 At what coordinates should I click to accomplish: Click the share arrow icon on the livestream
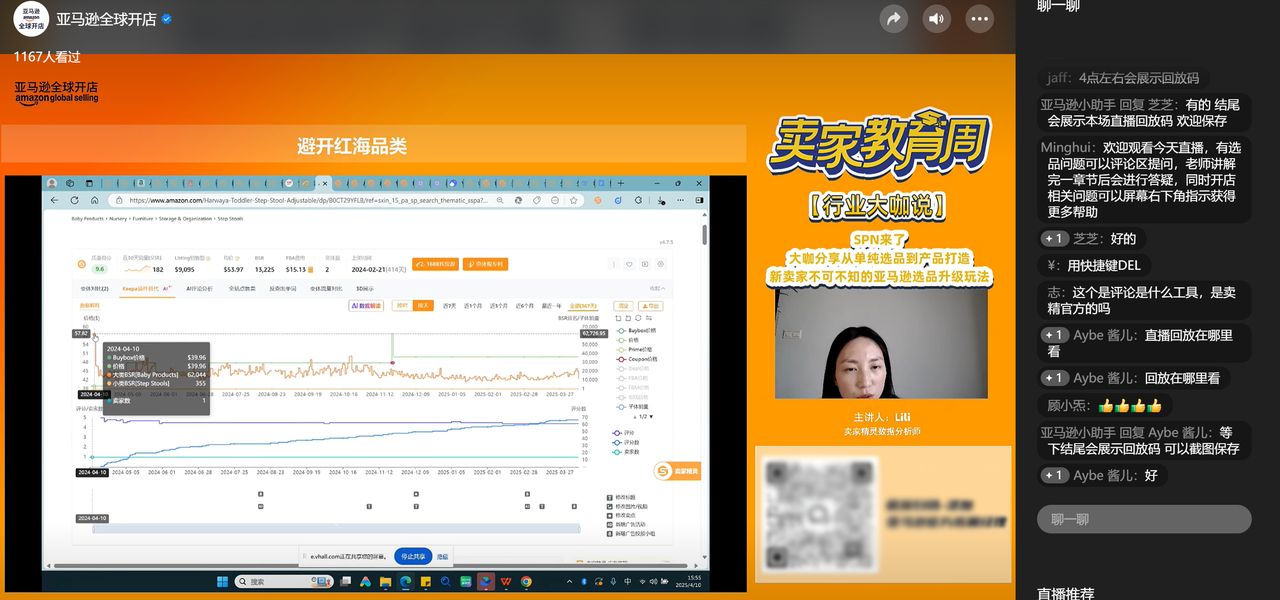pyautogui.click(x=893, y=18)
